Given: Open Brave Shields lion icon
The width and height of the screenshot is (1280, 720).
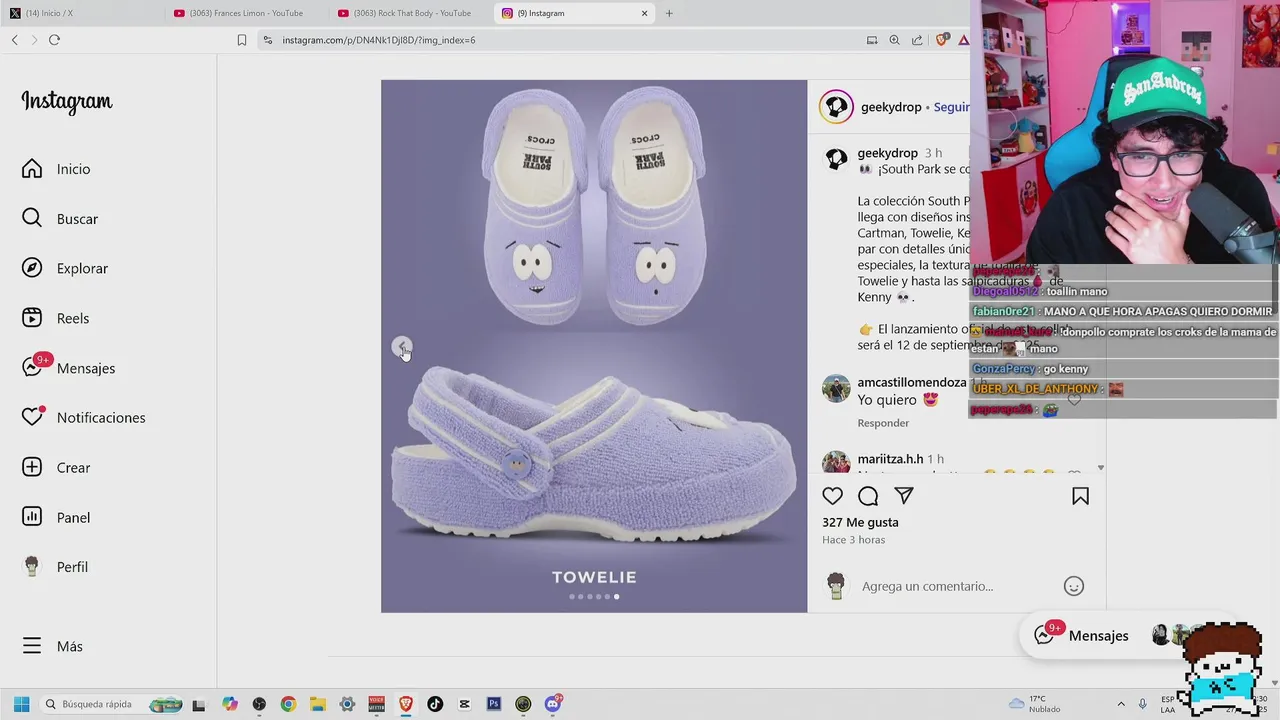Looking at the screenshot, I should click(x=941, y=40).
